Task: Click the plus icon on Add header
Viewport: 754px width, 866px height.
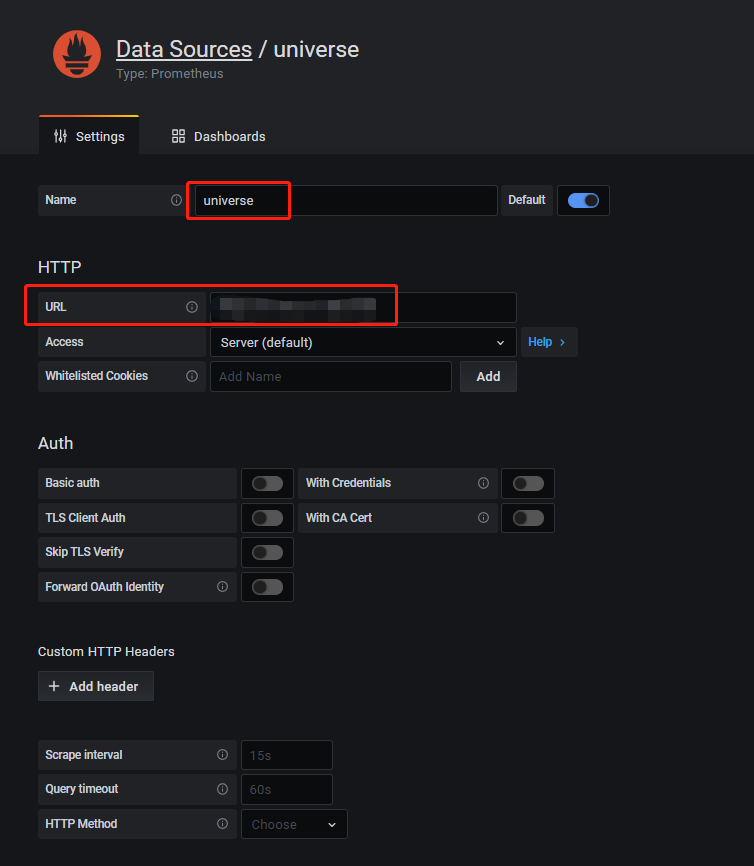Action: [55, 686]
